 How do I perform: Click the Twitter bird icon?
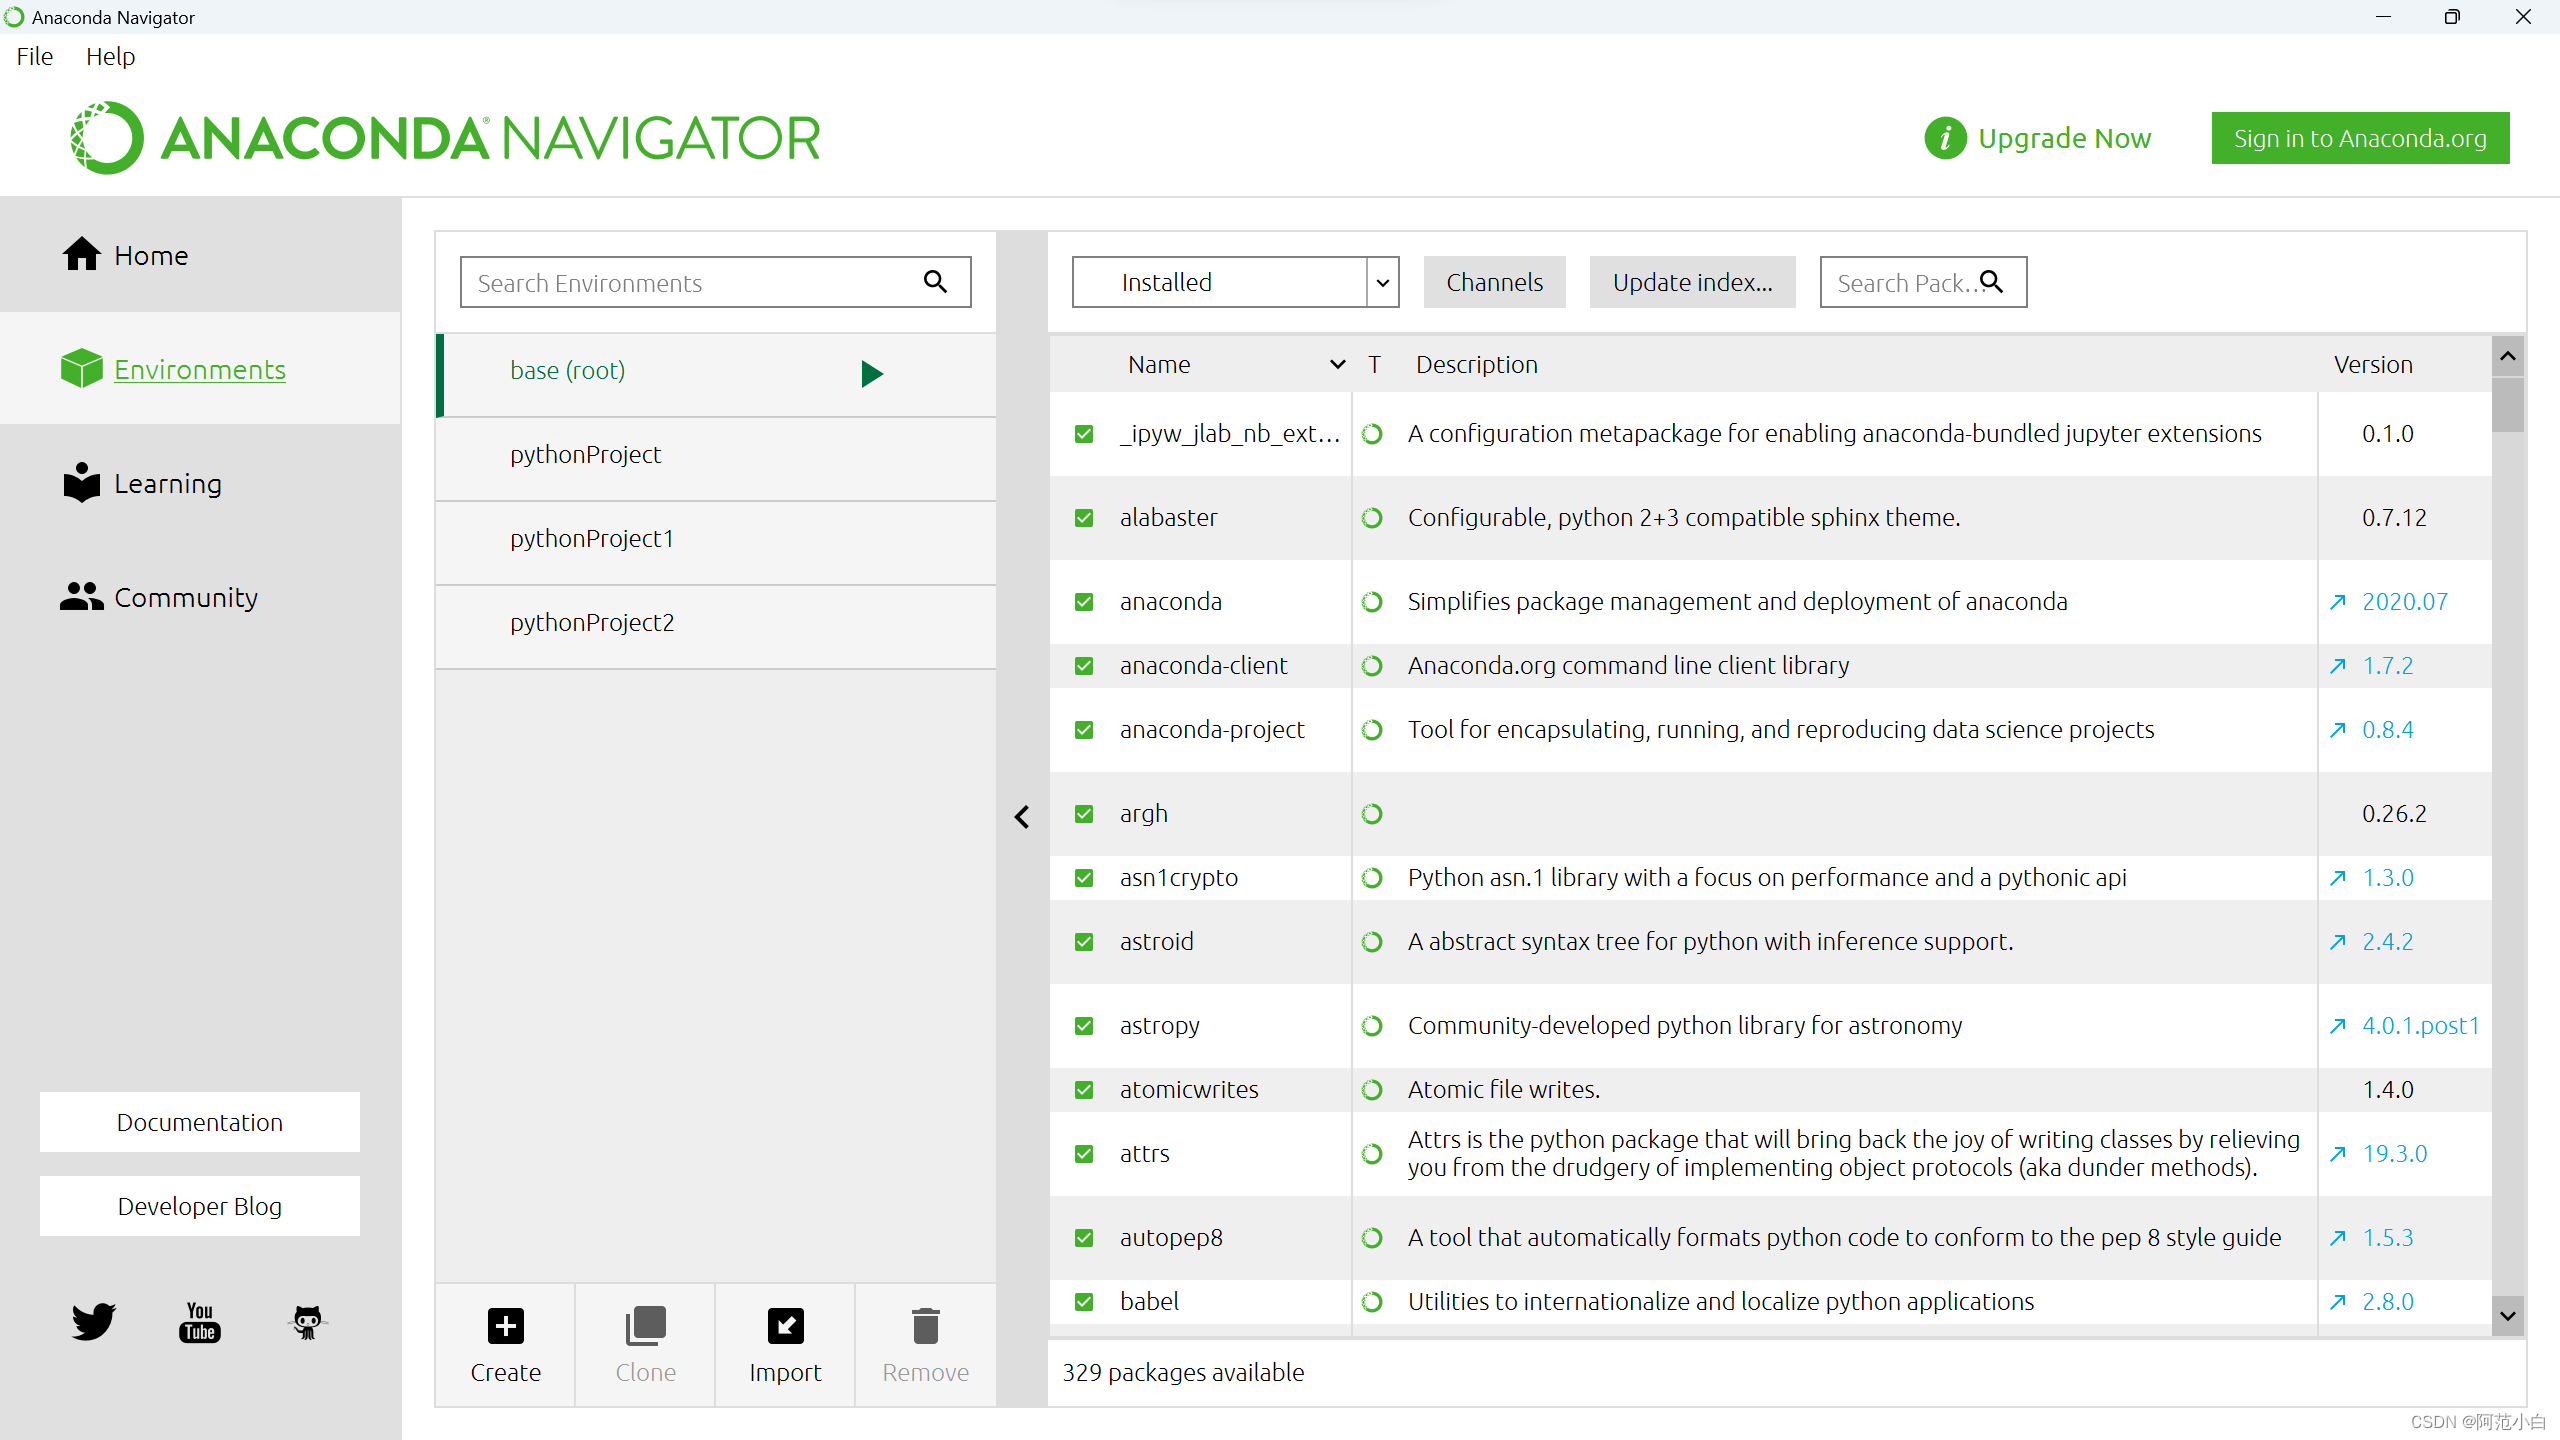tap(93, 1321)
